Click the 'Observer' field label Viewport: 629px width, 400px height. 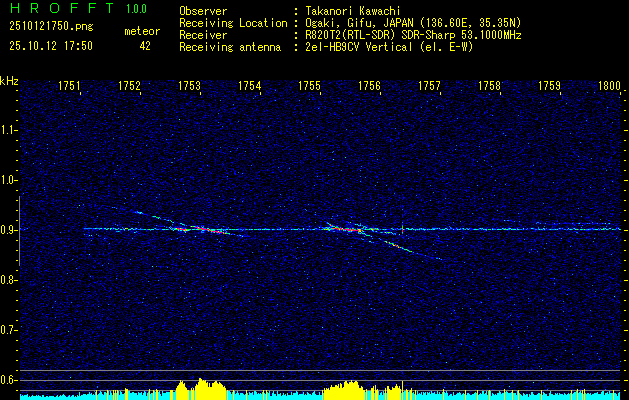203,11
